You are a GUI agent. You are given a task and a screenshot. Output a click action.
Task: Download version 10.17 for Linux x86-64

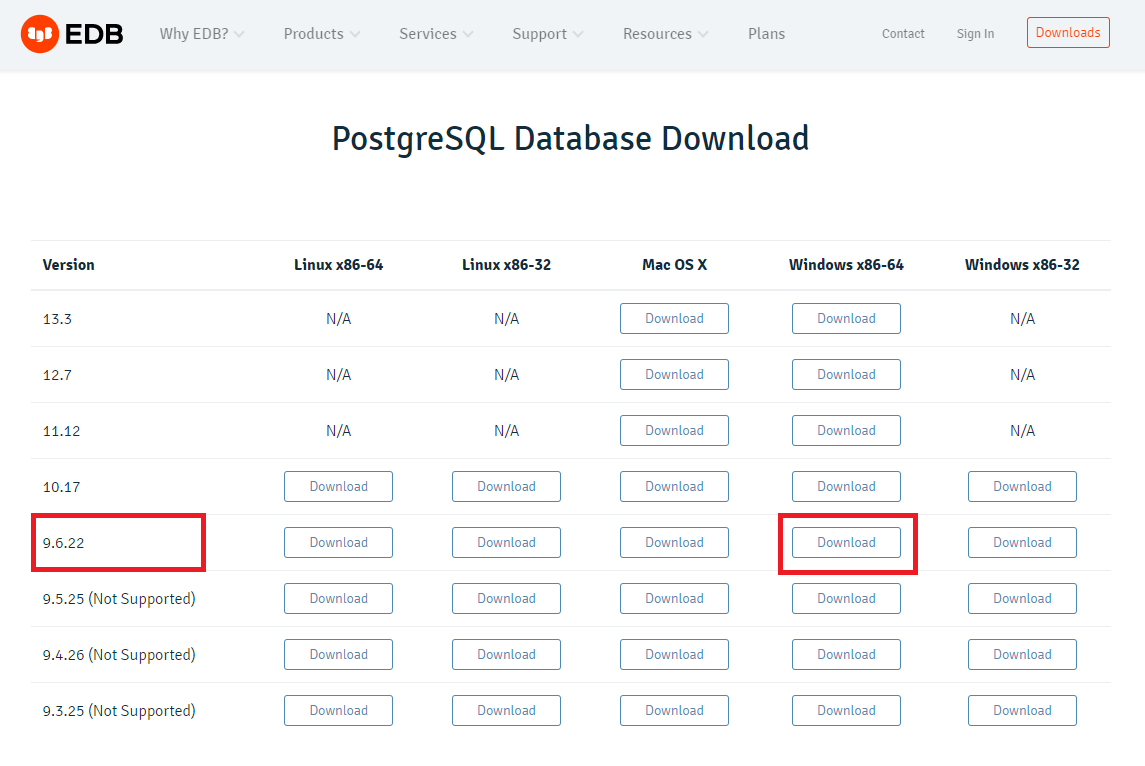338,486
